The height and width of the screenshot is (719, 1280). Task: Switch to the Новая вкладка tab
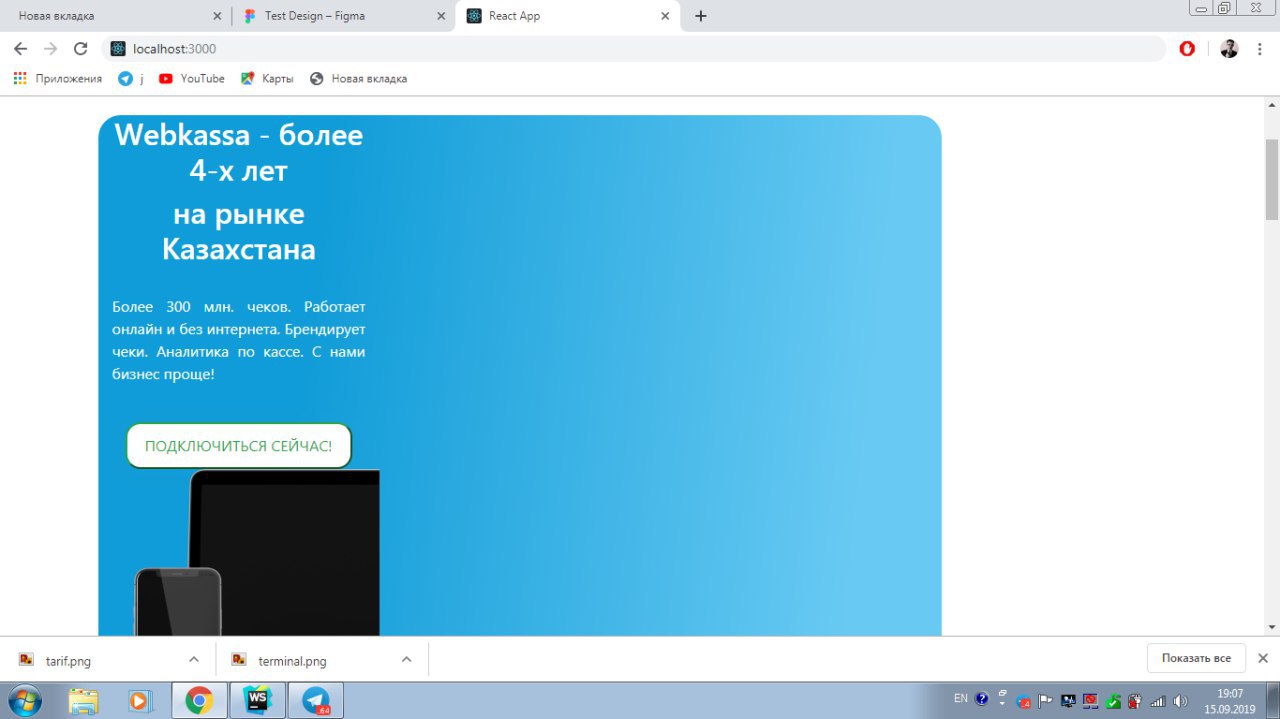(x=115, y=16)
